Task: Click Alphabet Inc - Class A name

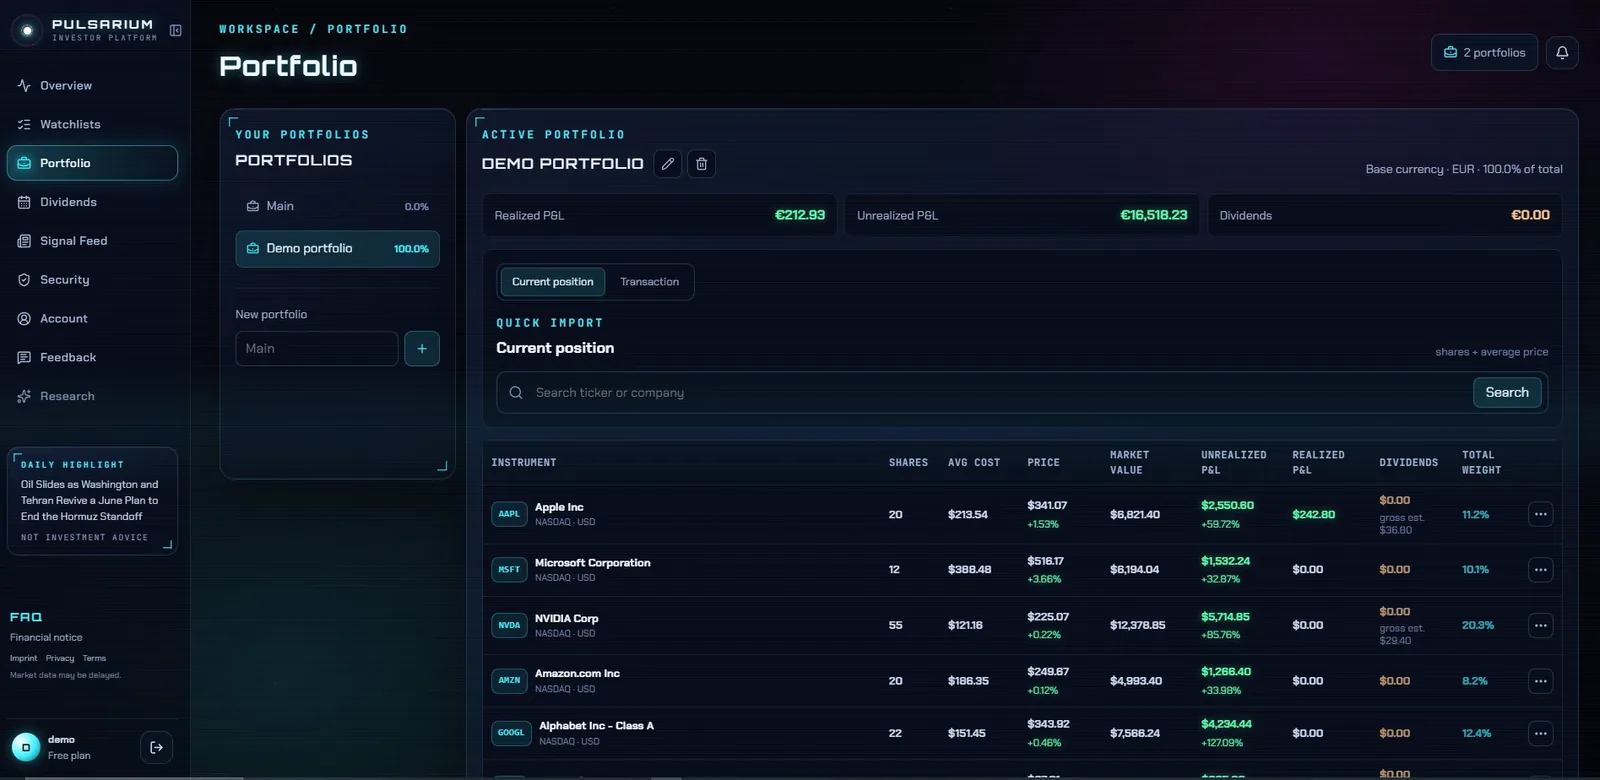Action: pos(596,727)
